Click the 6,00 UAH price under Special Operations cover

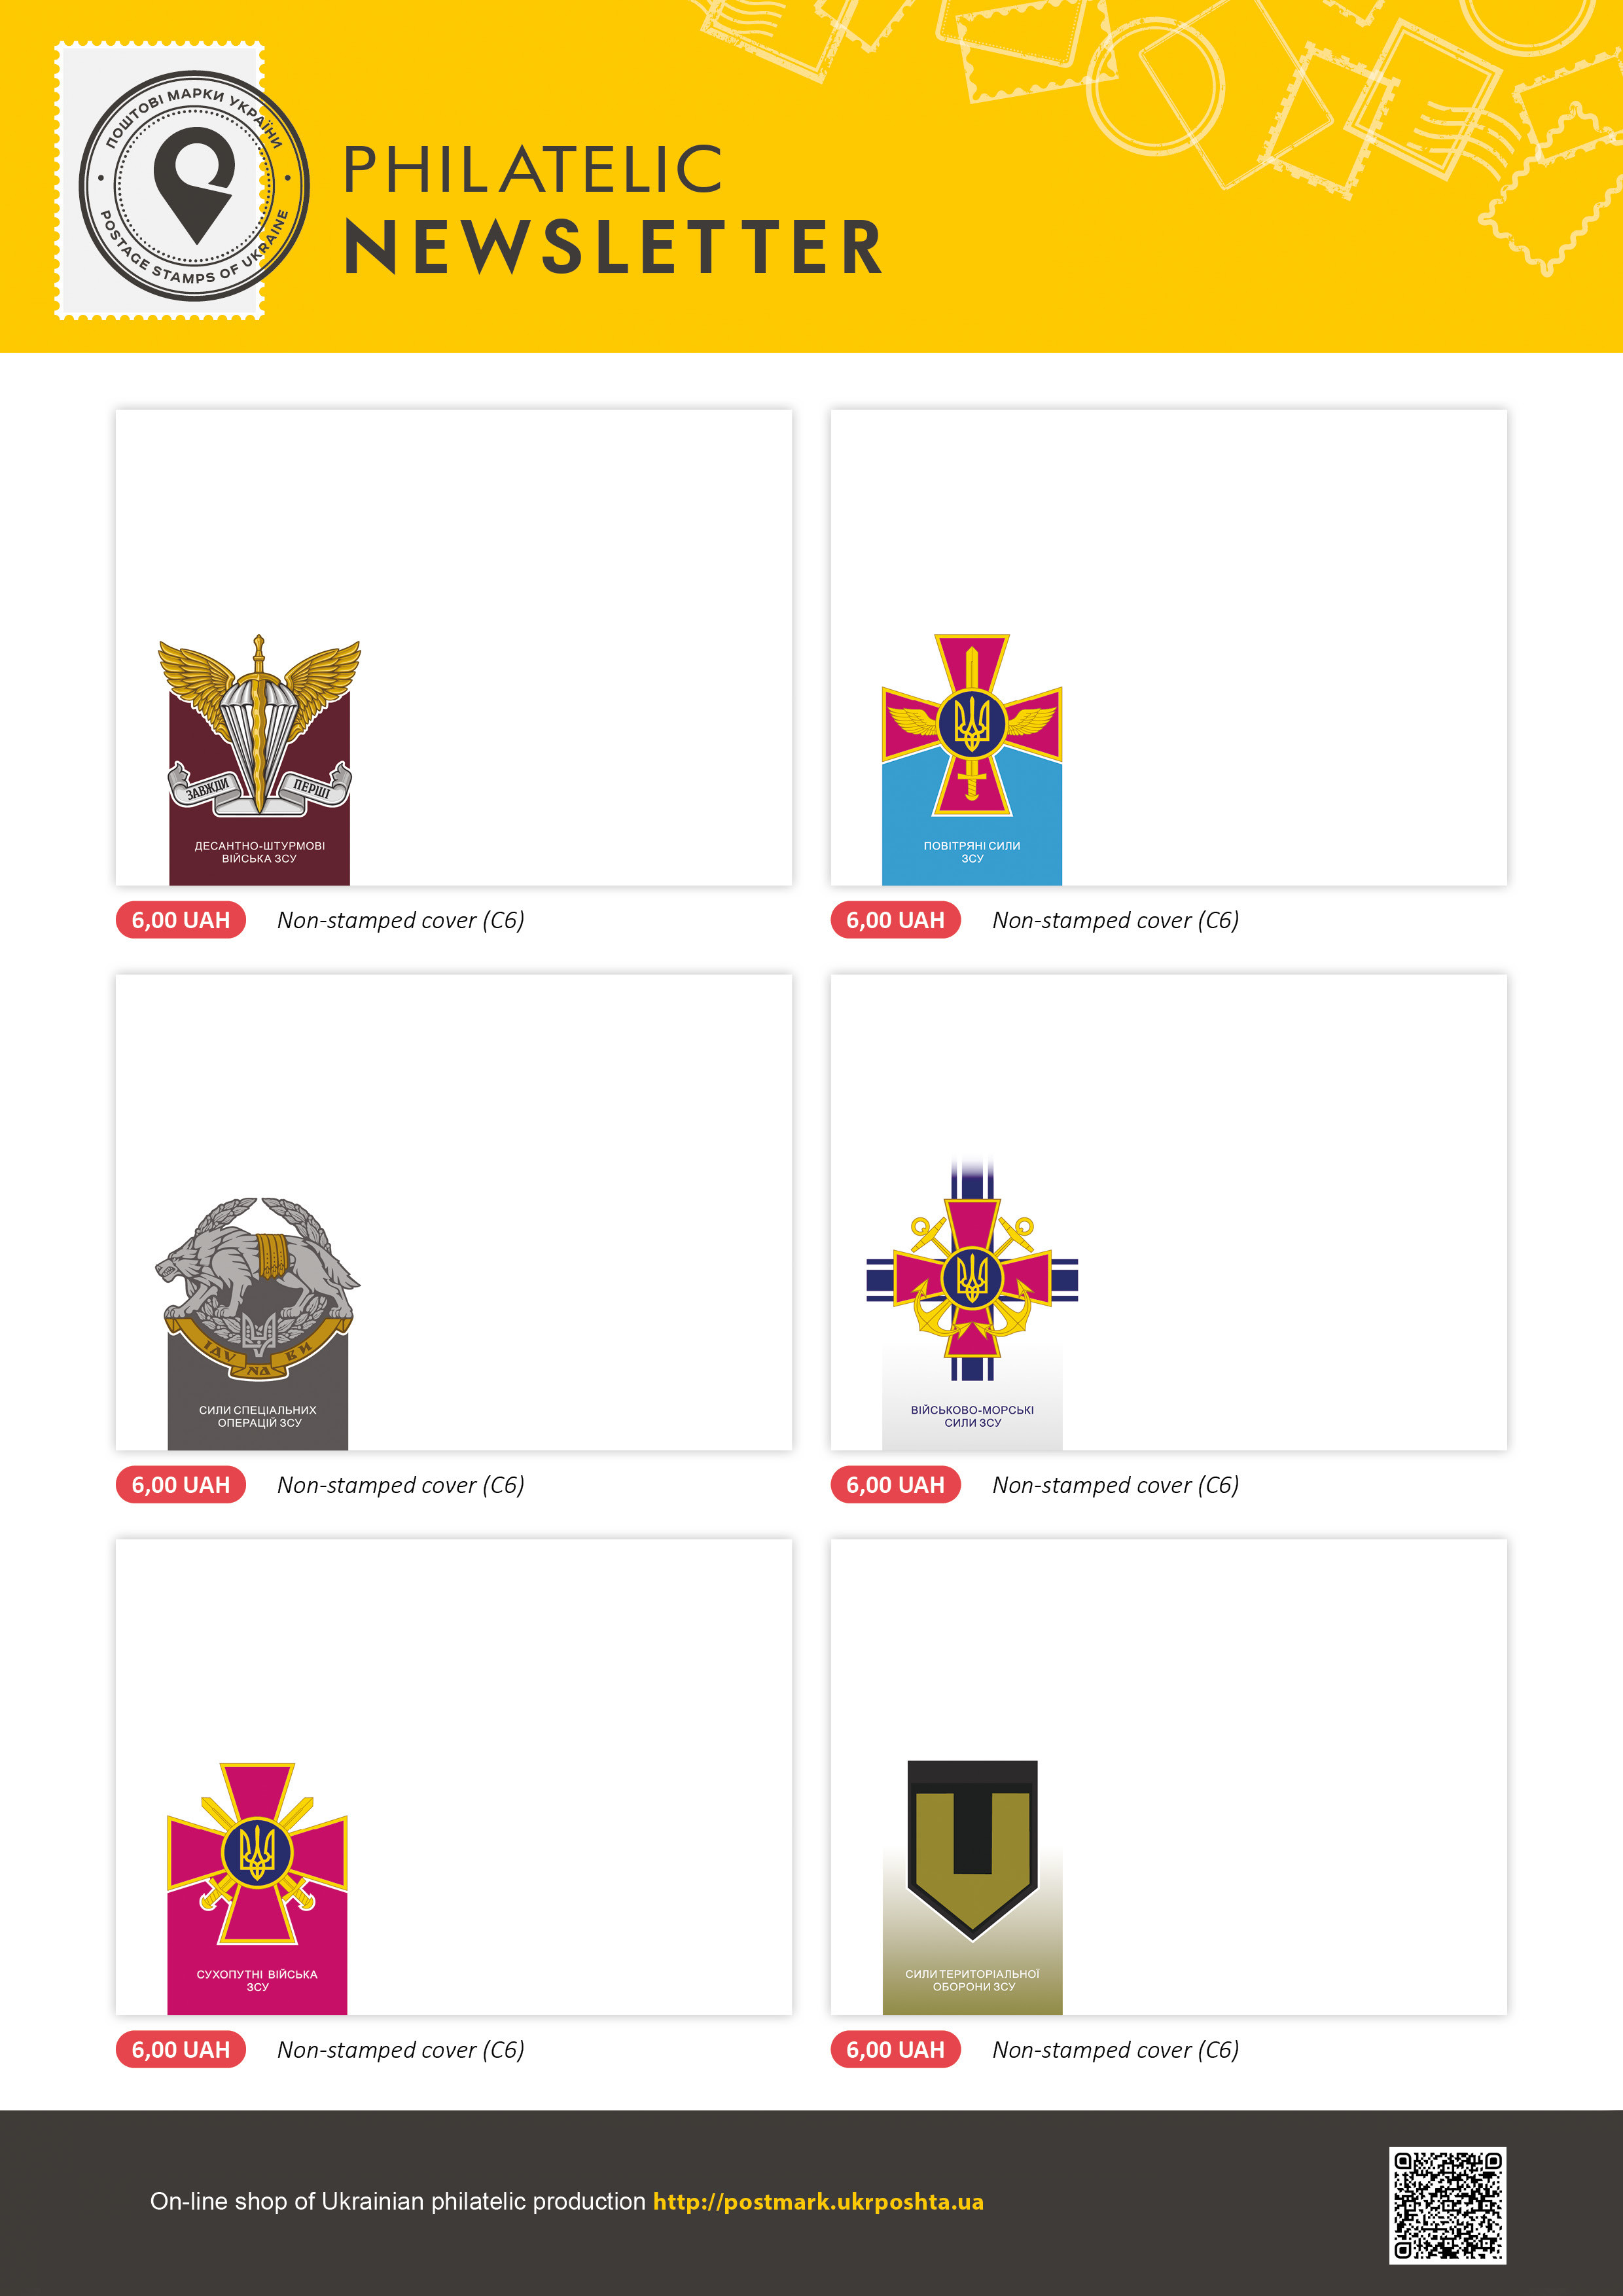point(181,1485)
